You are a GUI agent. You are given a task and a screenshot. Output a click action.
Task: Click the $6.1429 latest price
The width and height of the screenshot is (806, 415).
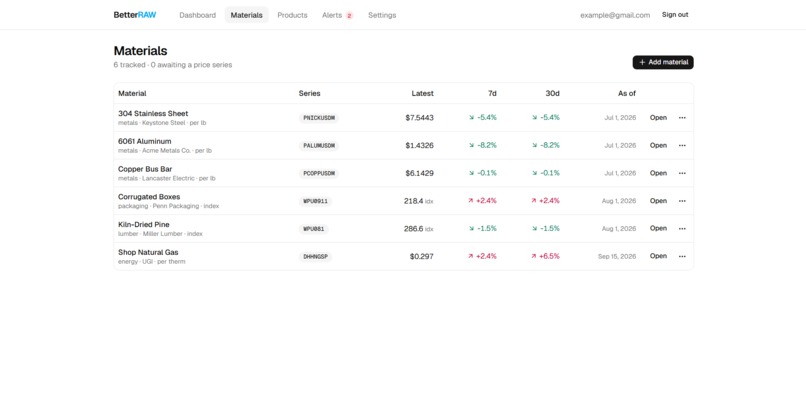[x=419, y=173]
